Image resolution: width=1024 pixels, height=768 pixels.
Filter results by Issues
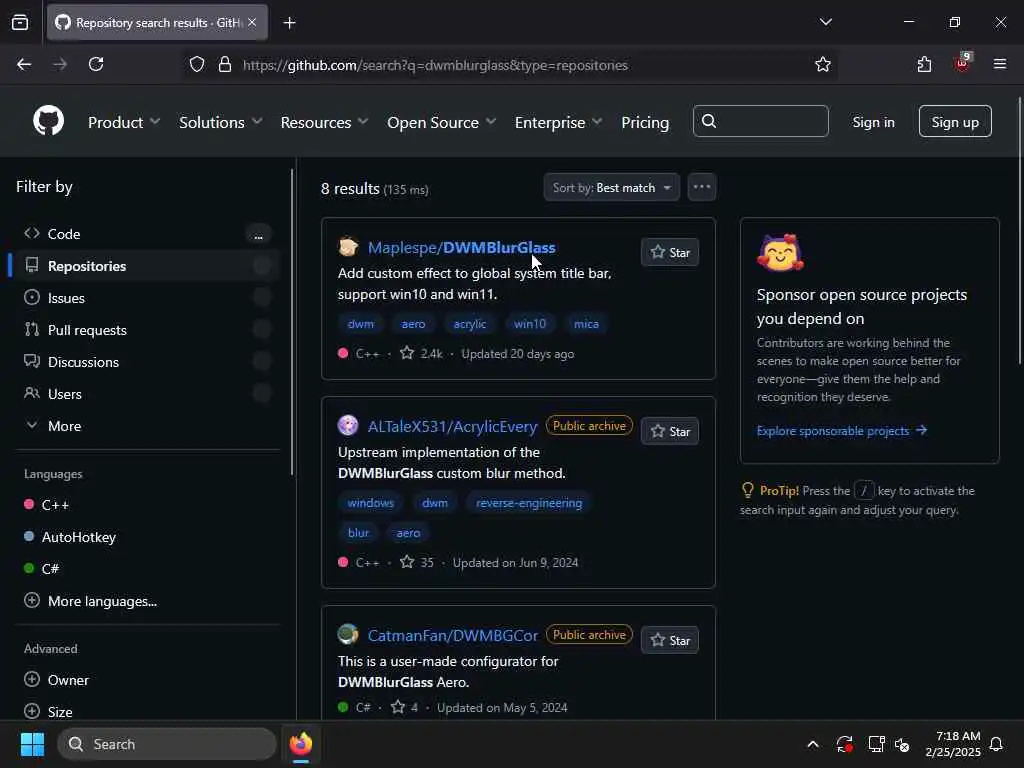[x=146, y=298]
